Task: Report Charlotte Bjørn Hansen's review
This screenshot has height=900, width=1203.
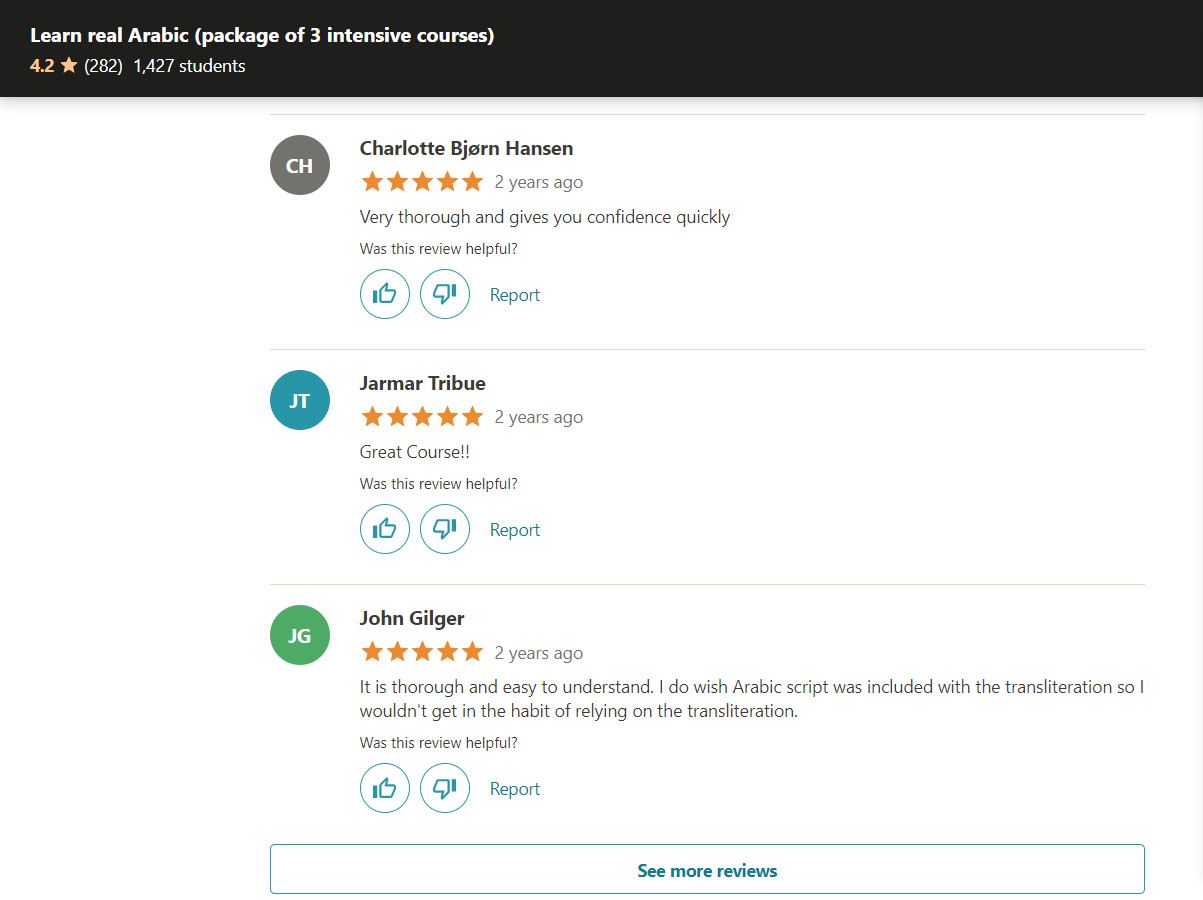Action: pos(515,295)
